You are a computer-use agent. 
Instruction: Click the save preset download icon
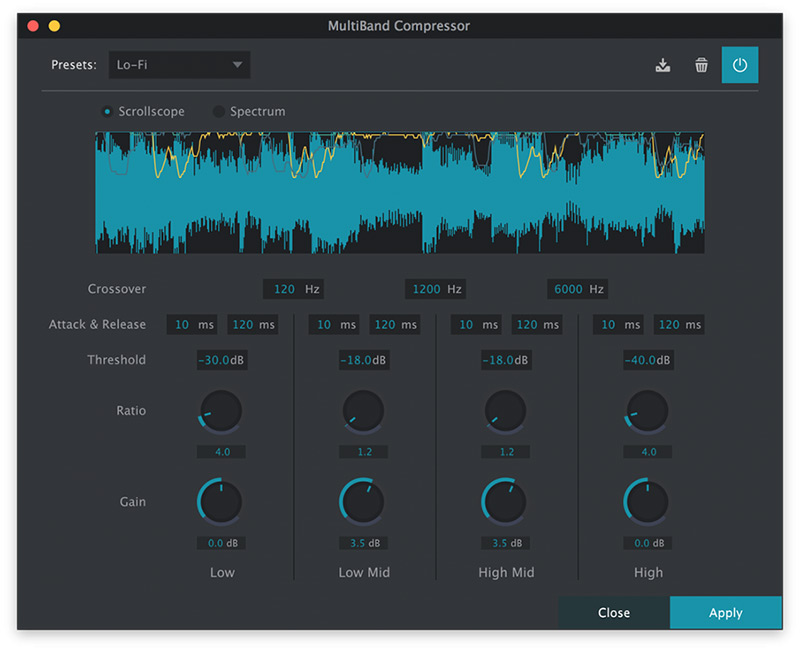pos(662,66)
